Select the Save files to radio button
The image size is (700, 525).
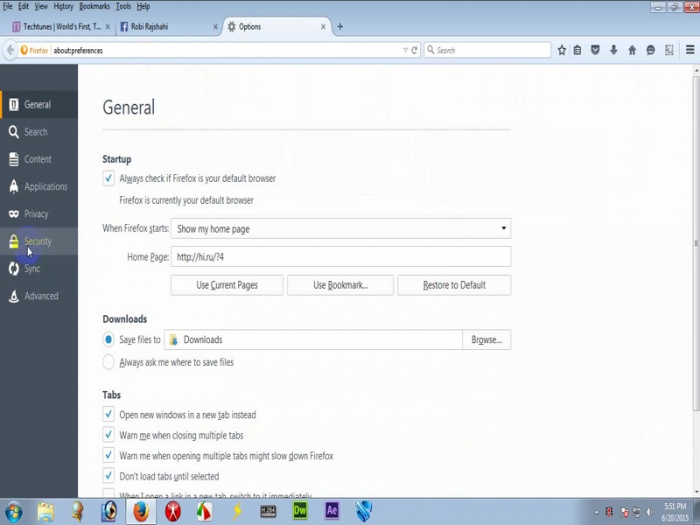[108, 340]
